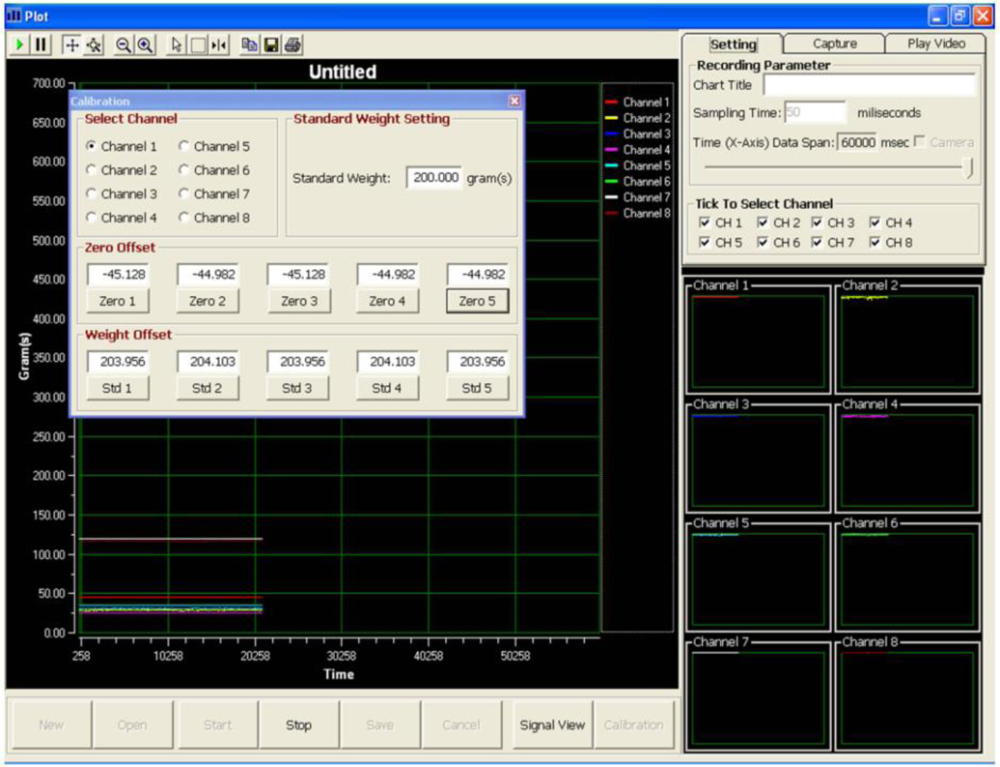Open the Play Video tab
The height and width of the screenshot is (767, 1000).
click(x=936, y=44)
